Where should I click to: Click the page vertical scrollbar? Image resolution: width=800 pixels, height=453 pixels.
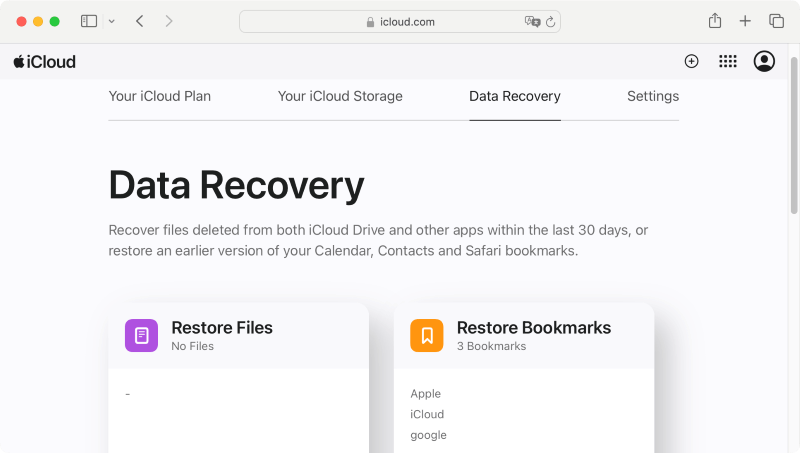[794, 135]
